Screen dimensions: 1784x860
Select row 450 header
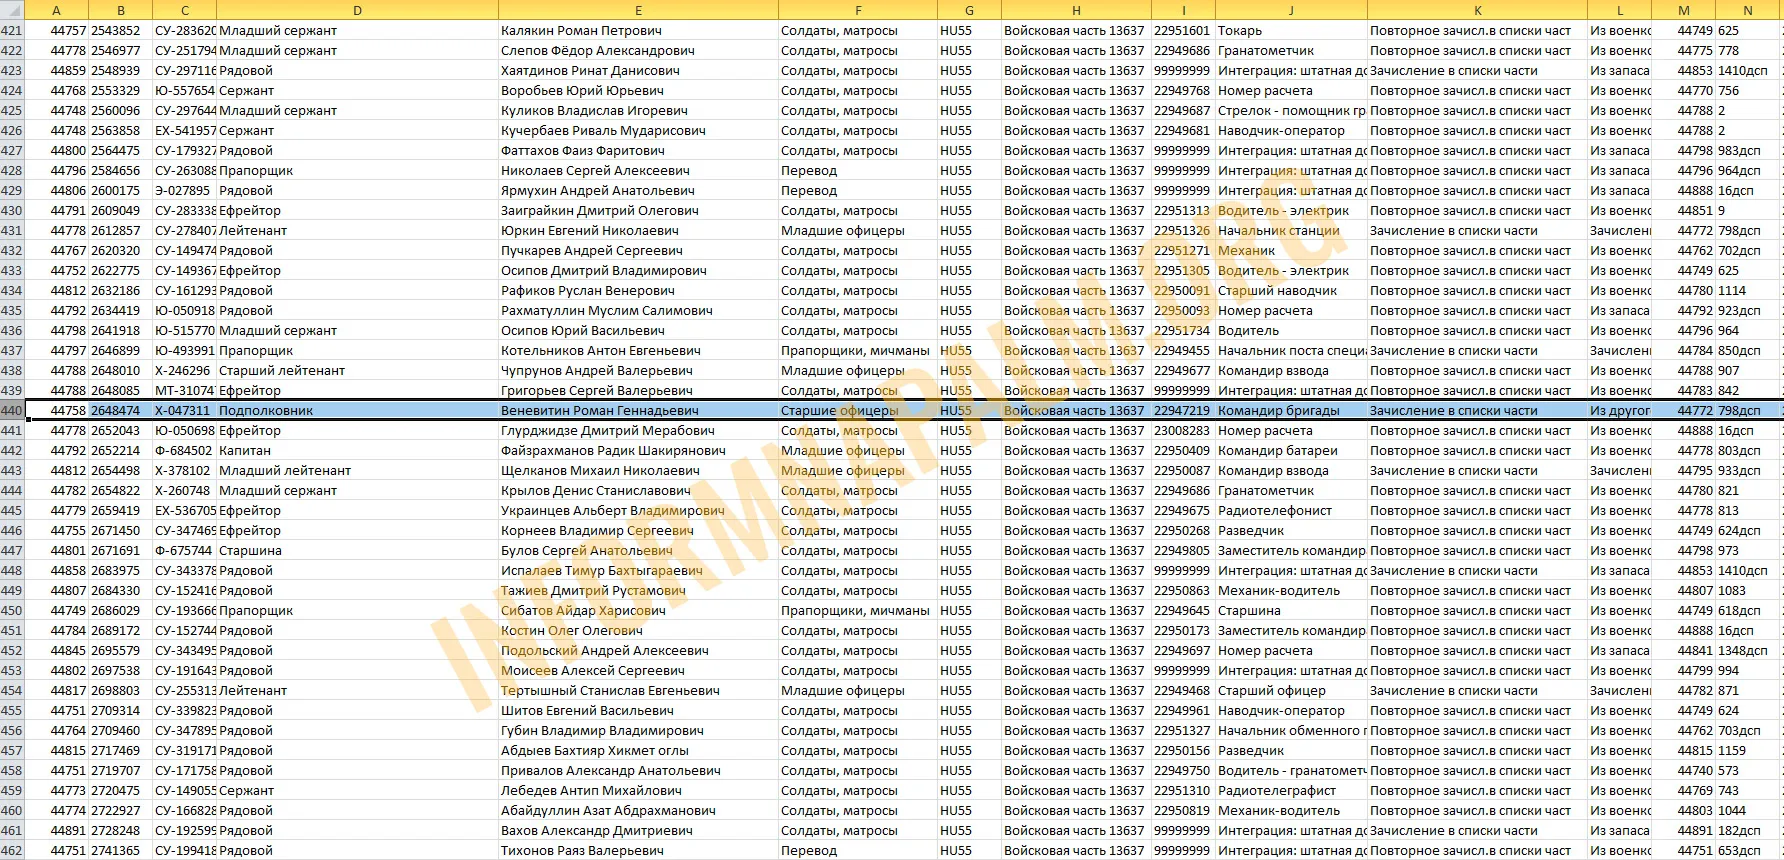coord(12,611)
